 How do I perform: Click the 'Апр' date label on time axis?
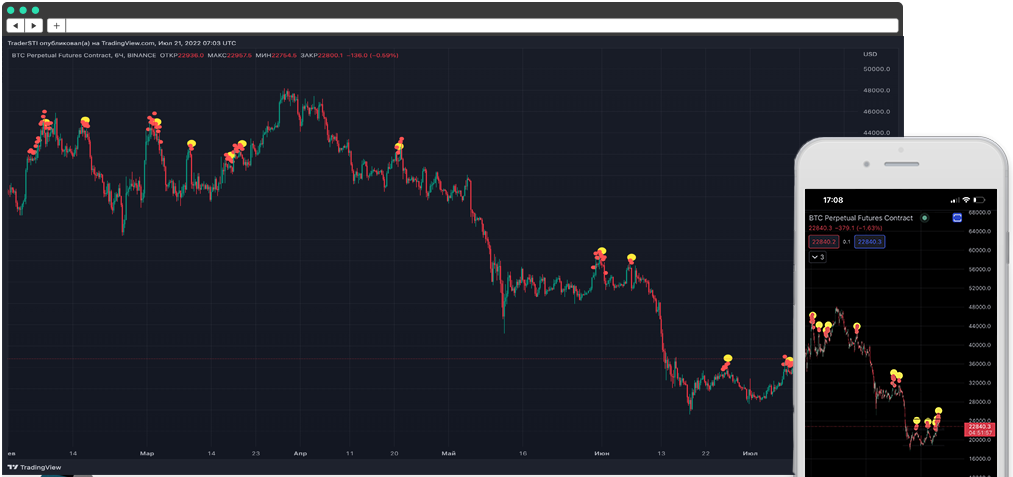click(300, 454)
